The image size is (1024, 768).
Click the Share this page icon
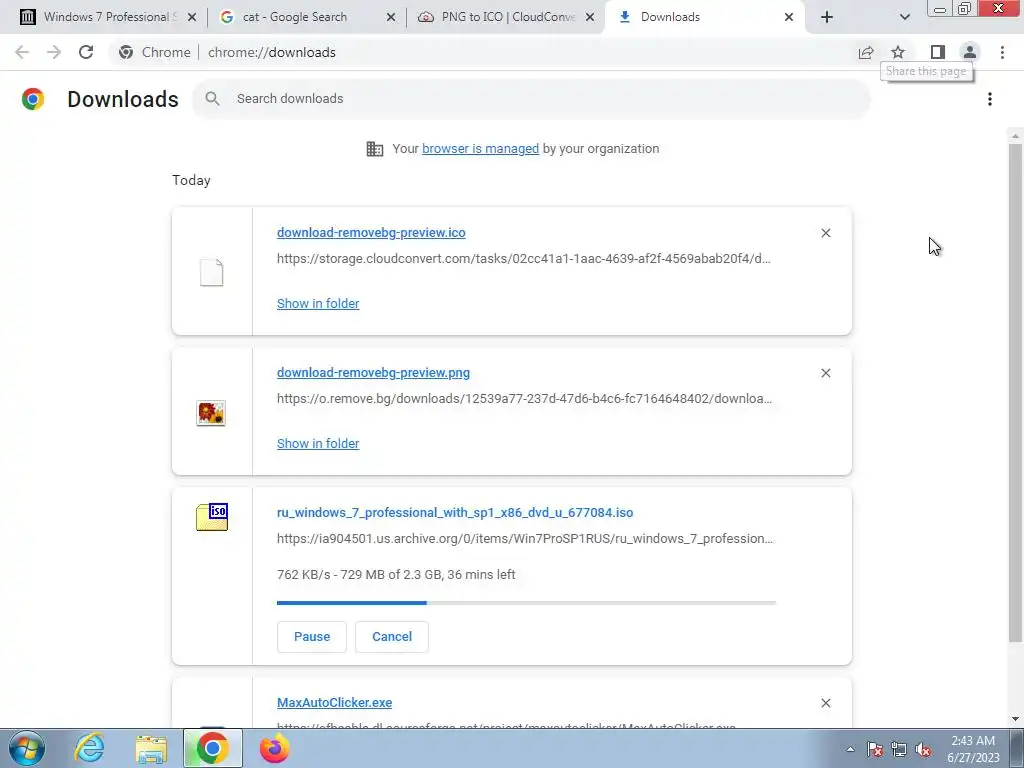tap(866, 52)
